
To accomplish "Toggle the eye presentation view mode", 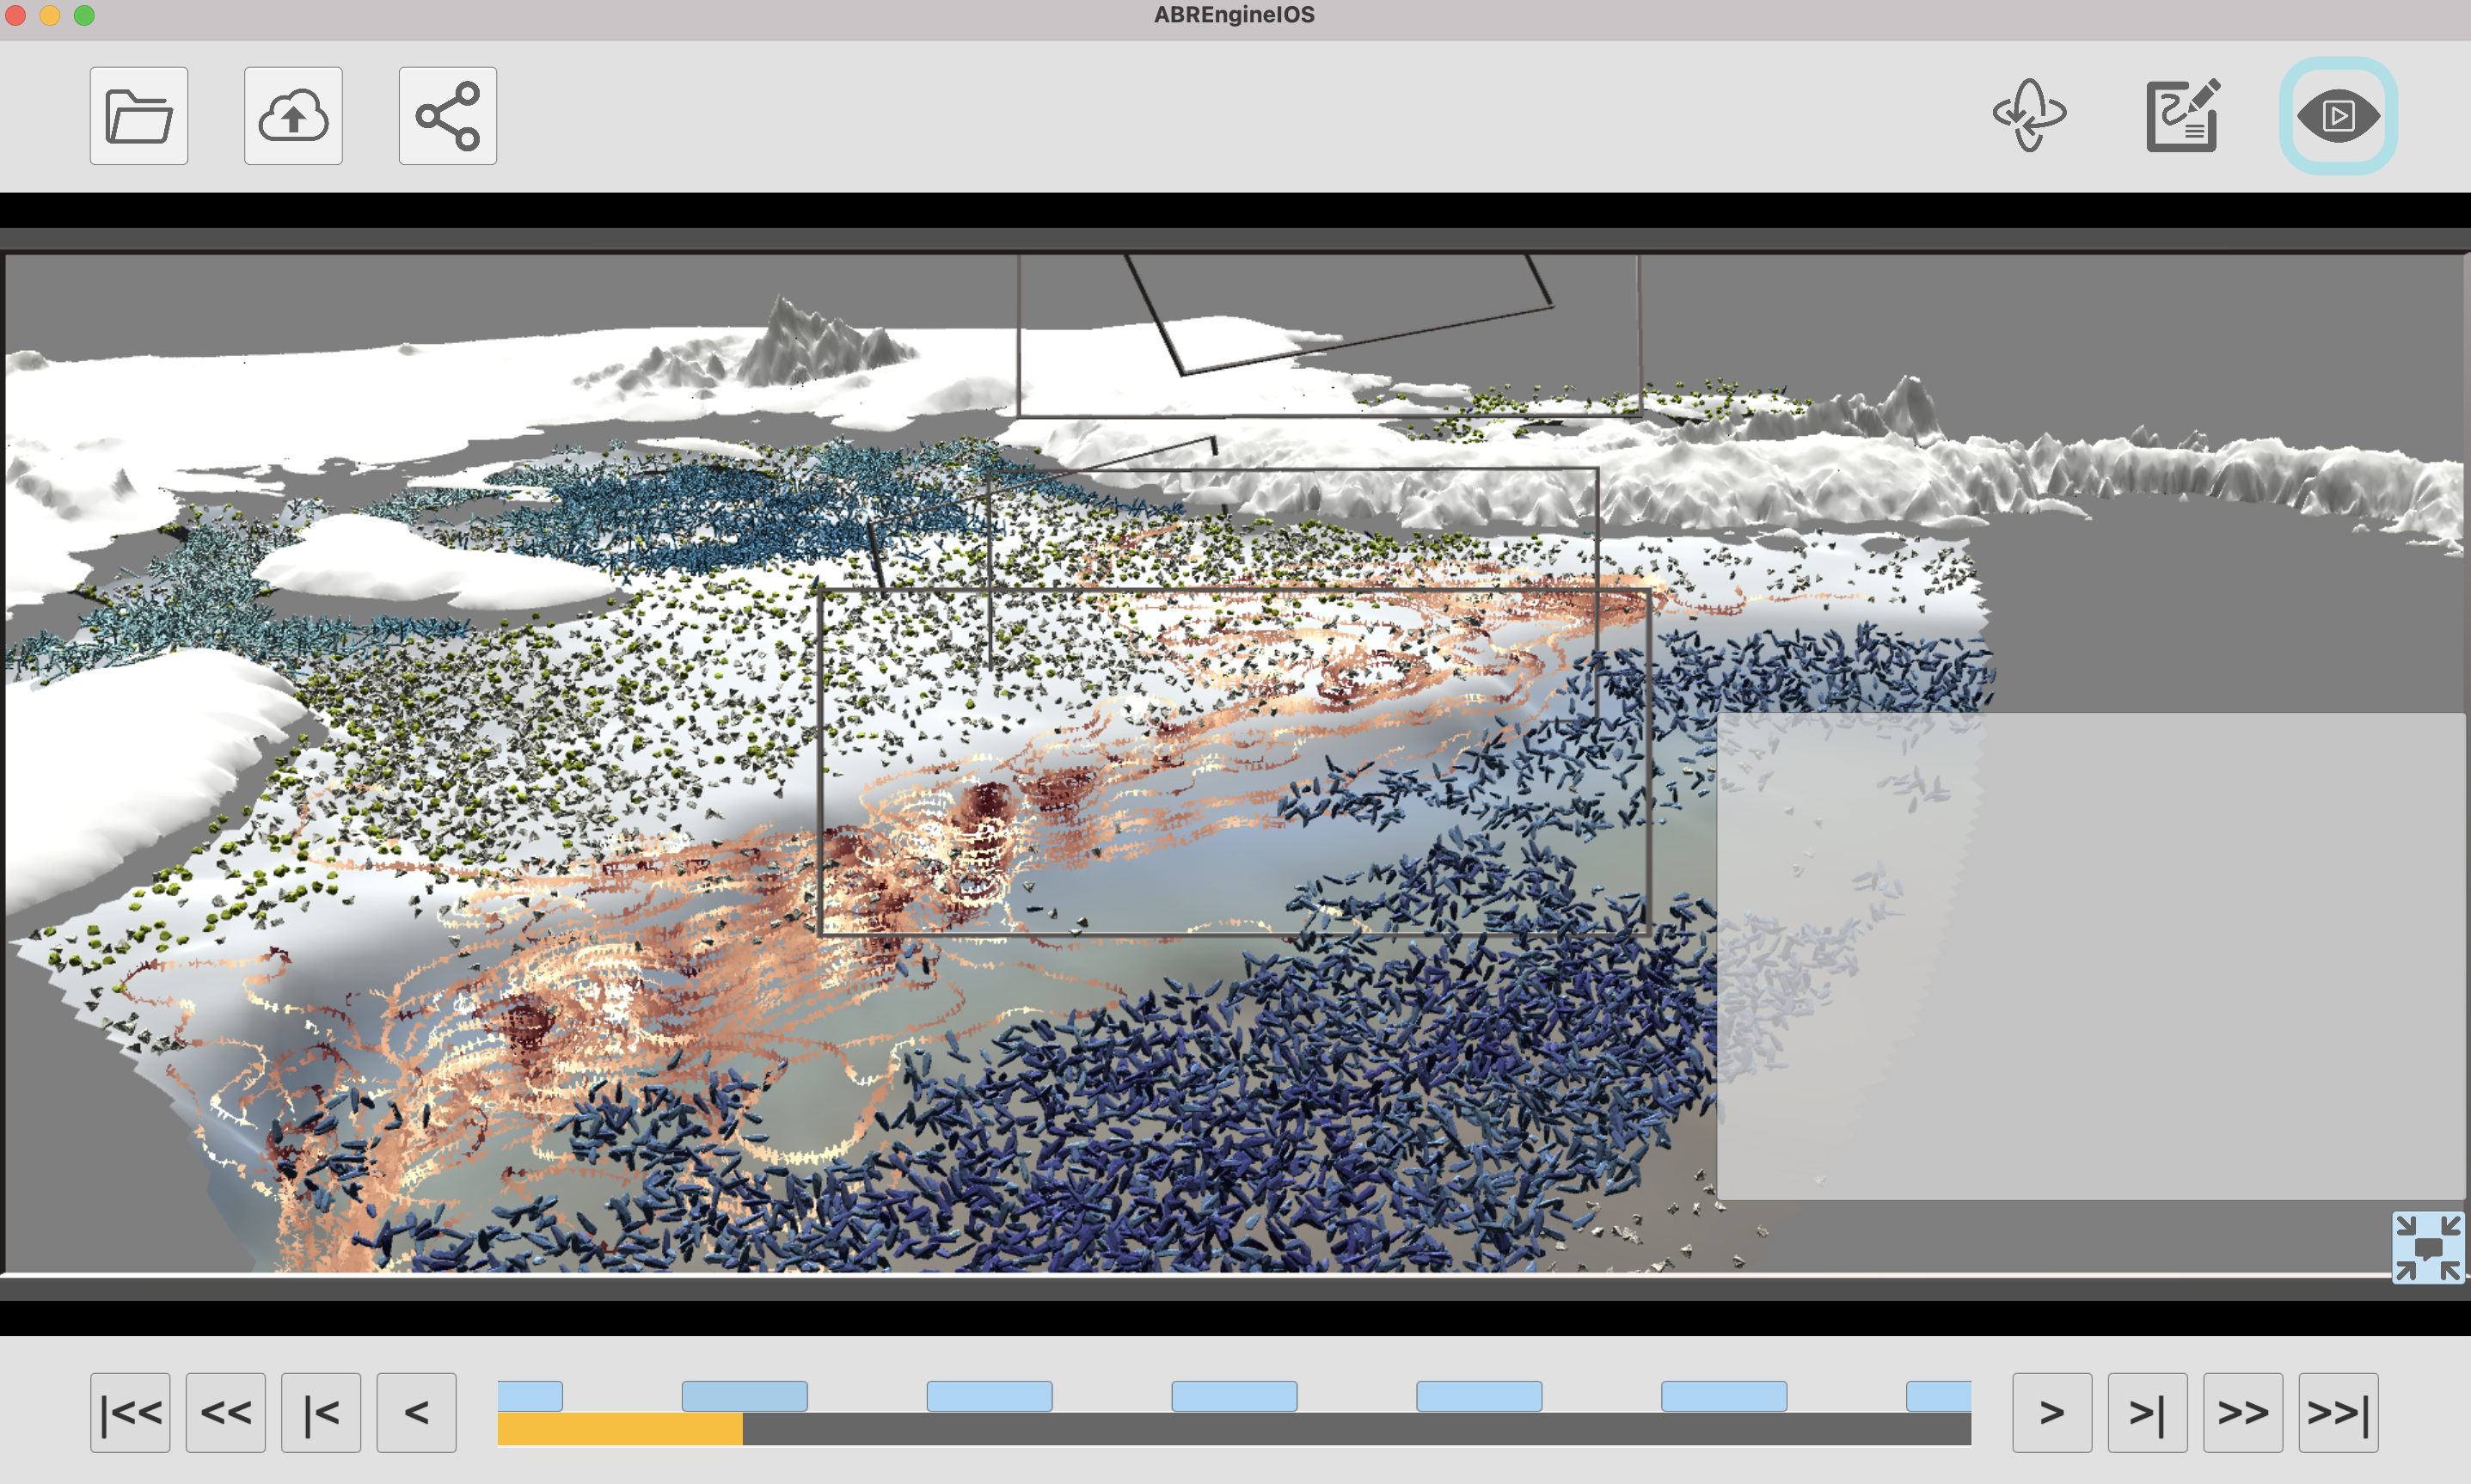I will coord(2337,116).
